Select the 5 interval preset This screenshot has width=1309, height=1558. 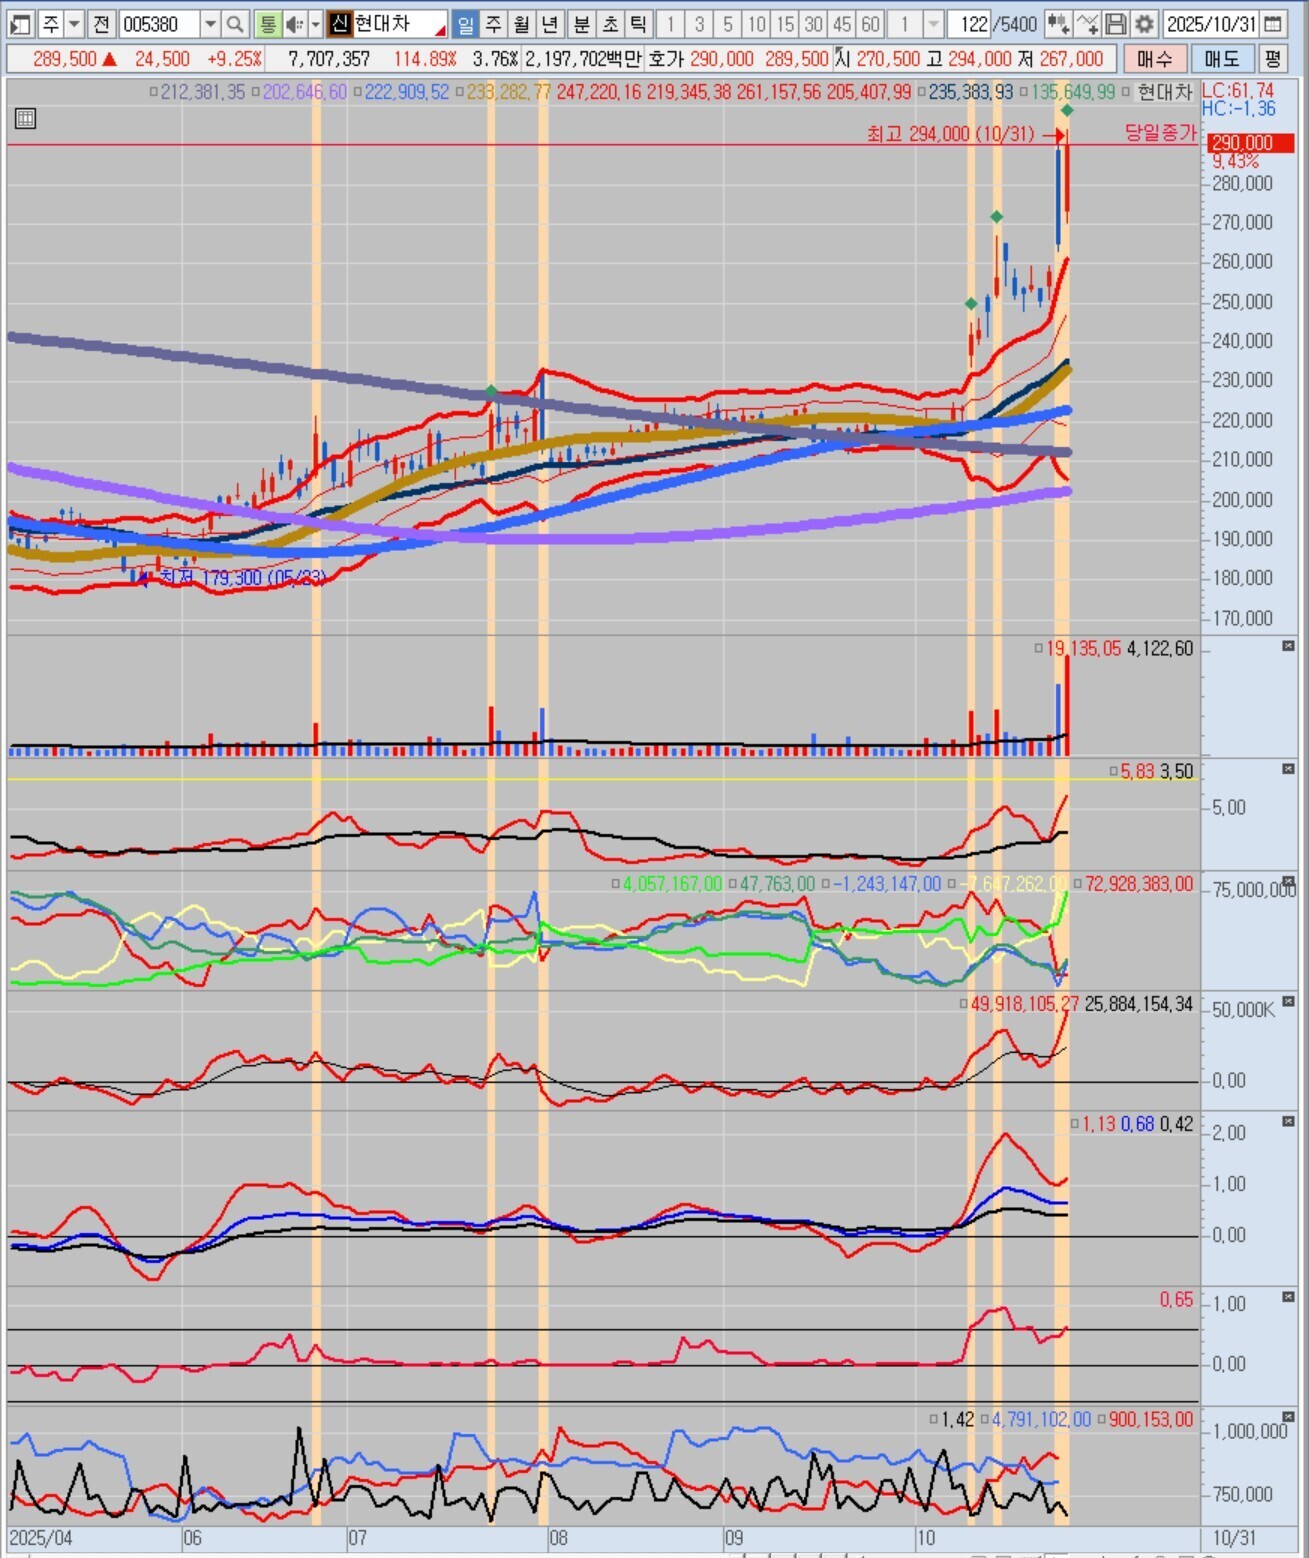pyautogui.click(x=728, y=24)
